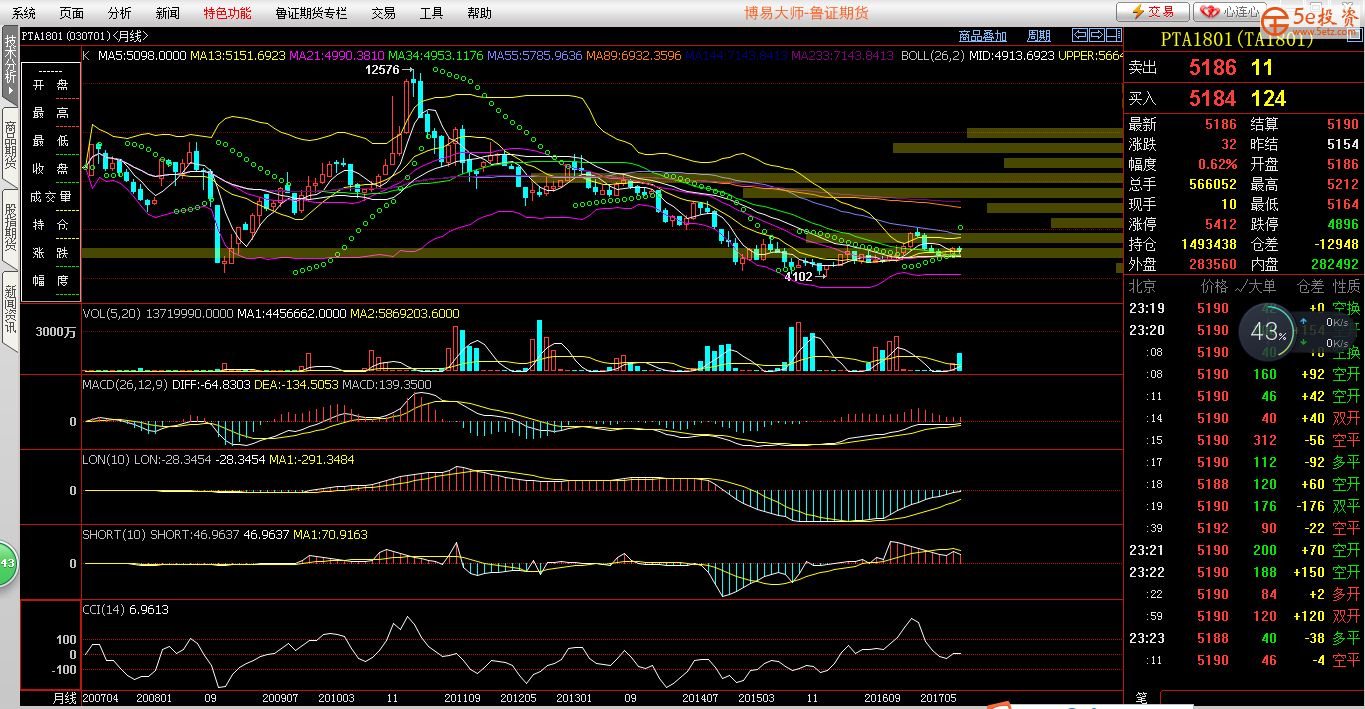The image size is (1365, 709).
Task: Click the 幅度 legend row
Action: (x=52, y=281)
